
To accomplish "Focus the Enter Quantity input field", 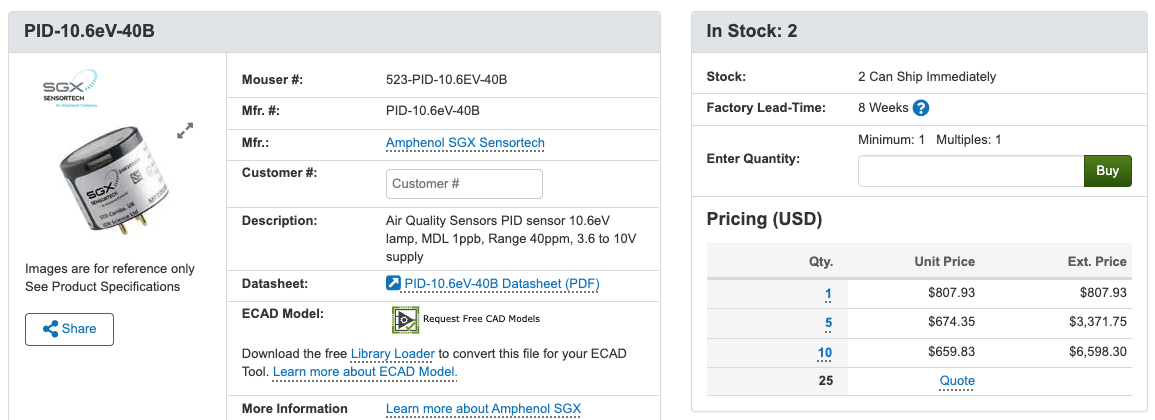I will [971, 171].
